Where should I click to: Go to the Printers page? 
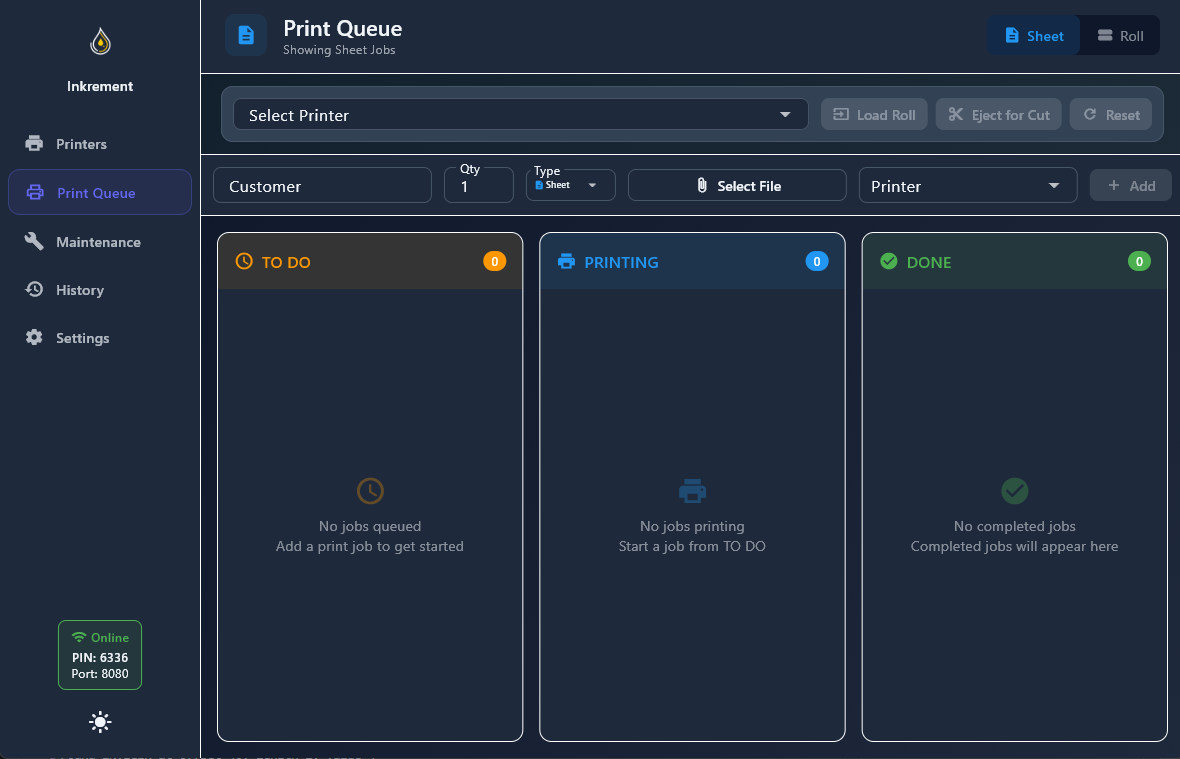(81, 144)
